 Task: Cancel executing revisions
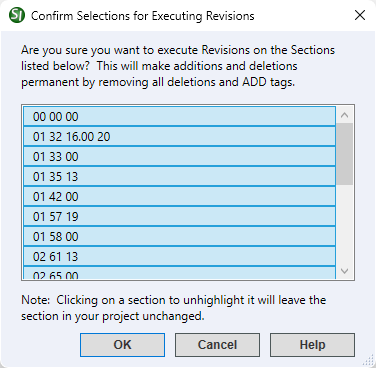(217, 345)
